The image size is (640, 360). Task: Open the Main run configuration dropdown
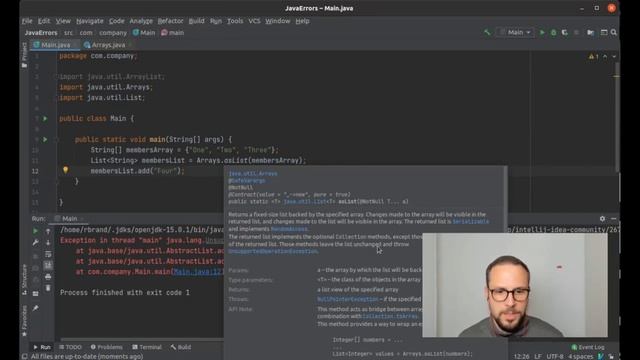pyautogui.click(x=516, y=32)
